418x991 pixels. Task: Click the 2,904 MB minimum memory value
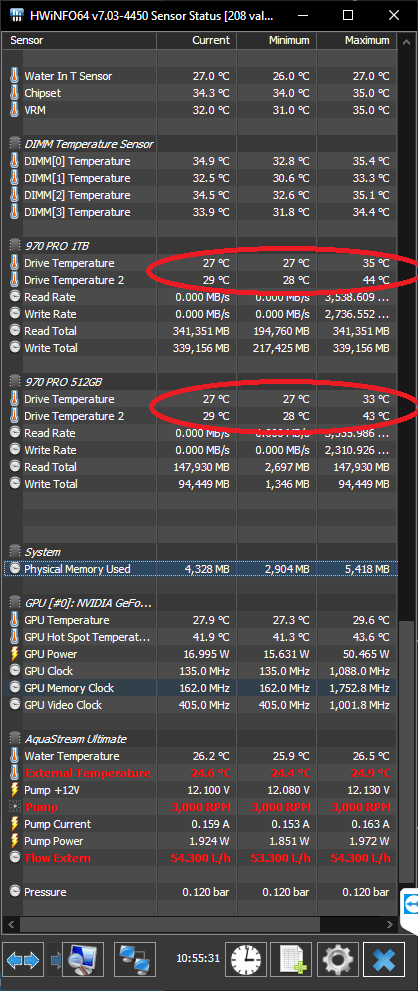pos(286,569)
